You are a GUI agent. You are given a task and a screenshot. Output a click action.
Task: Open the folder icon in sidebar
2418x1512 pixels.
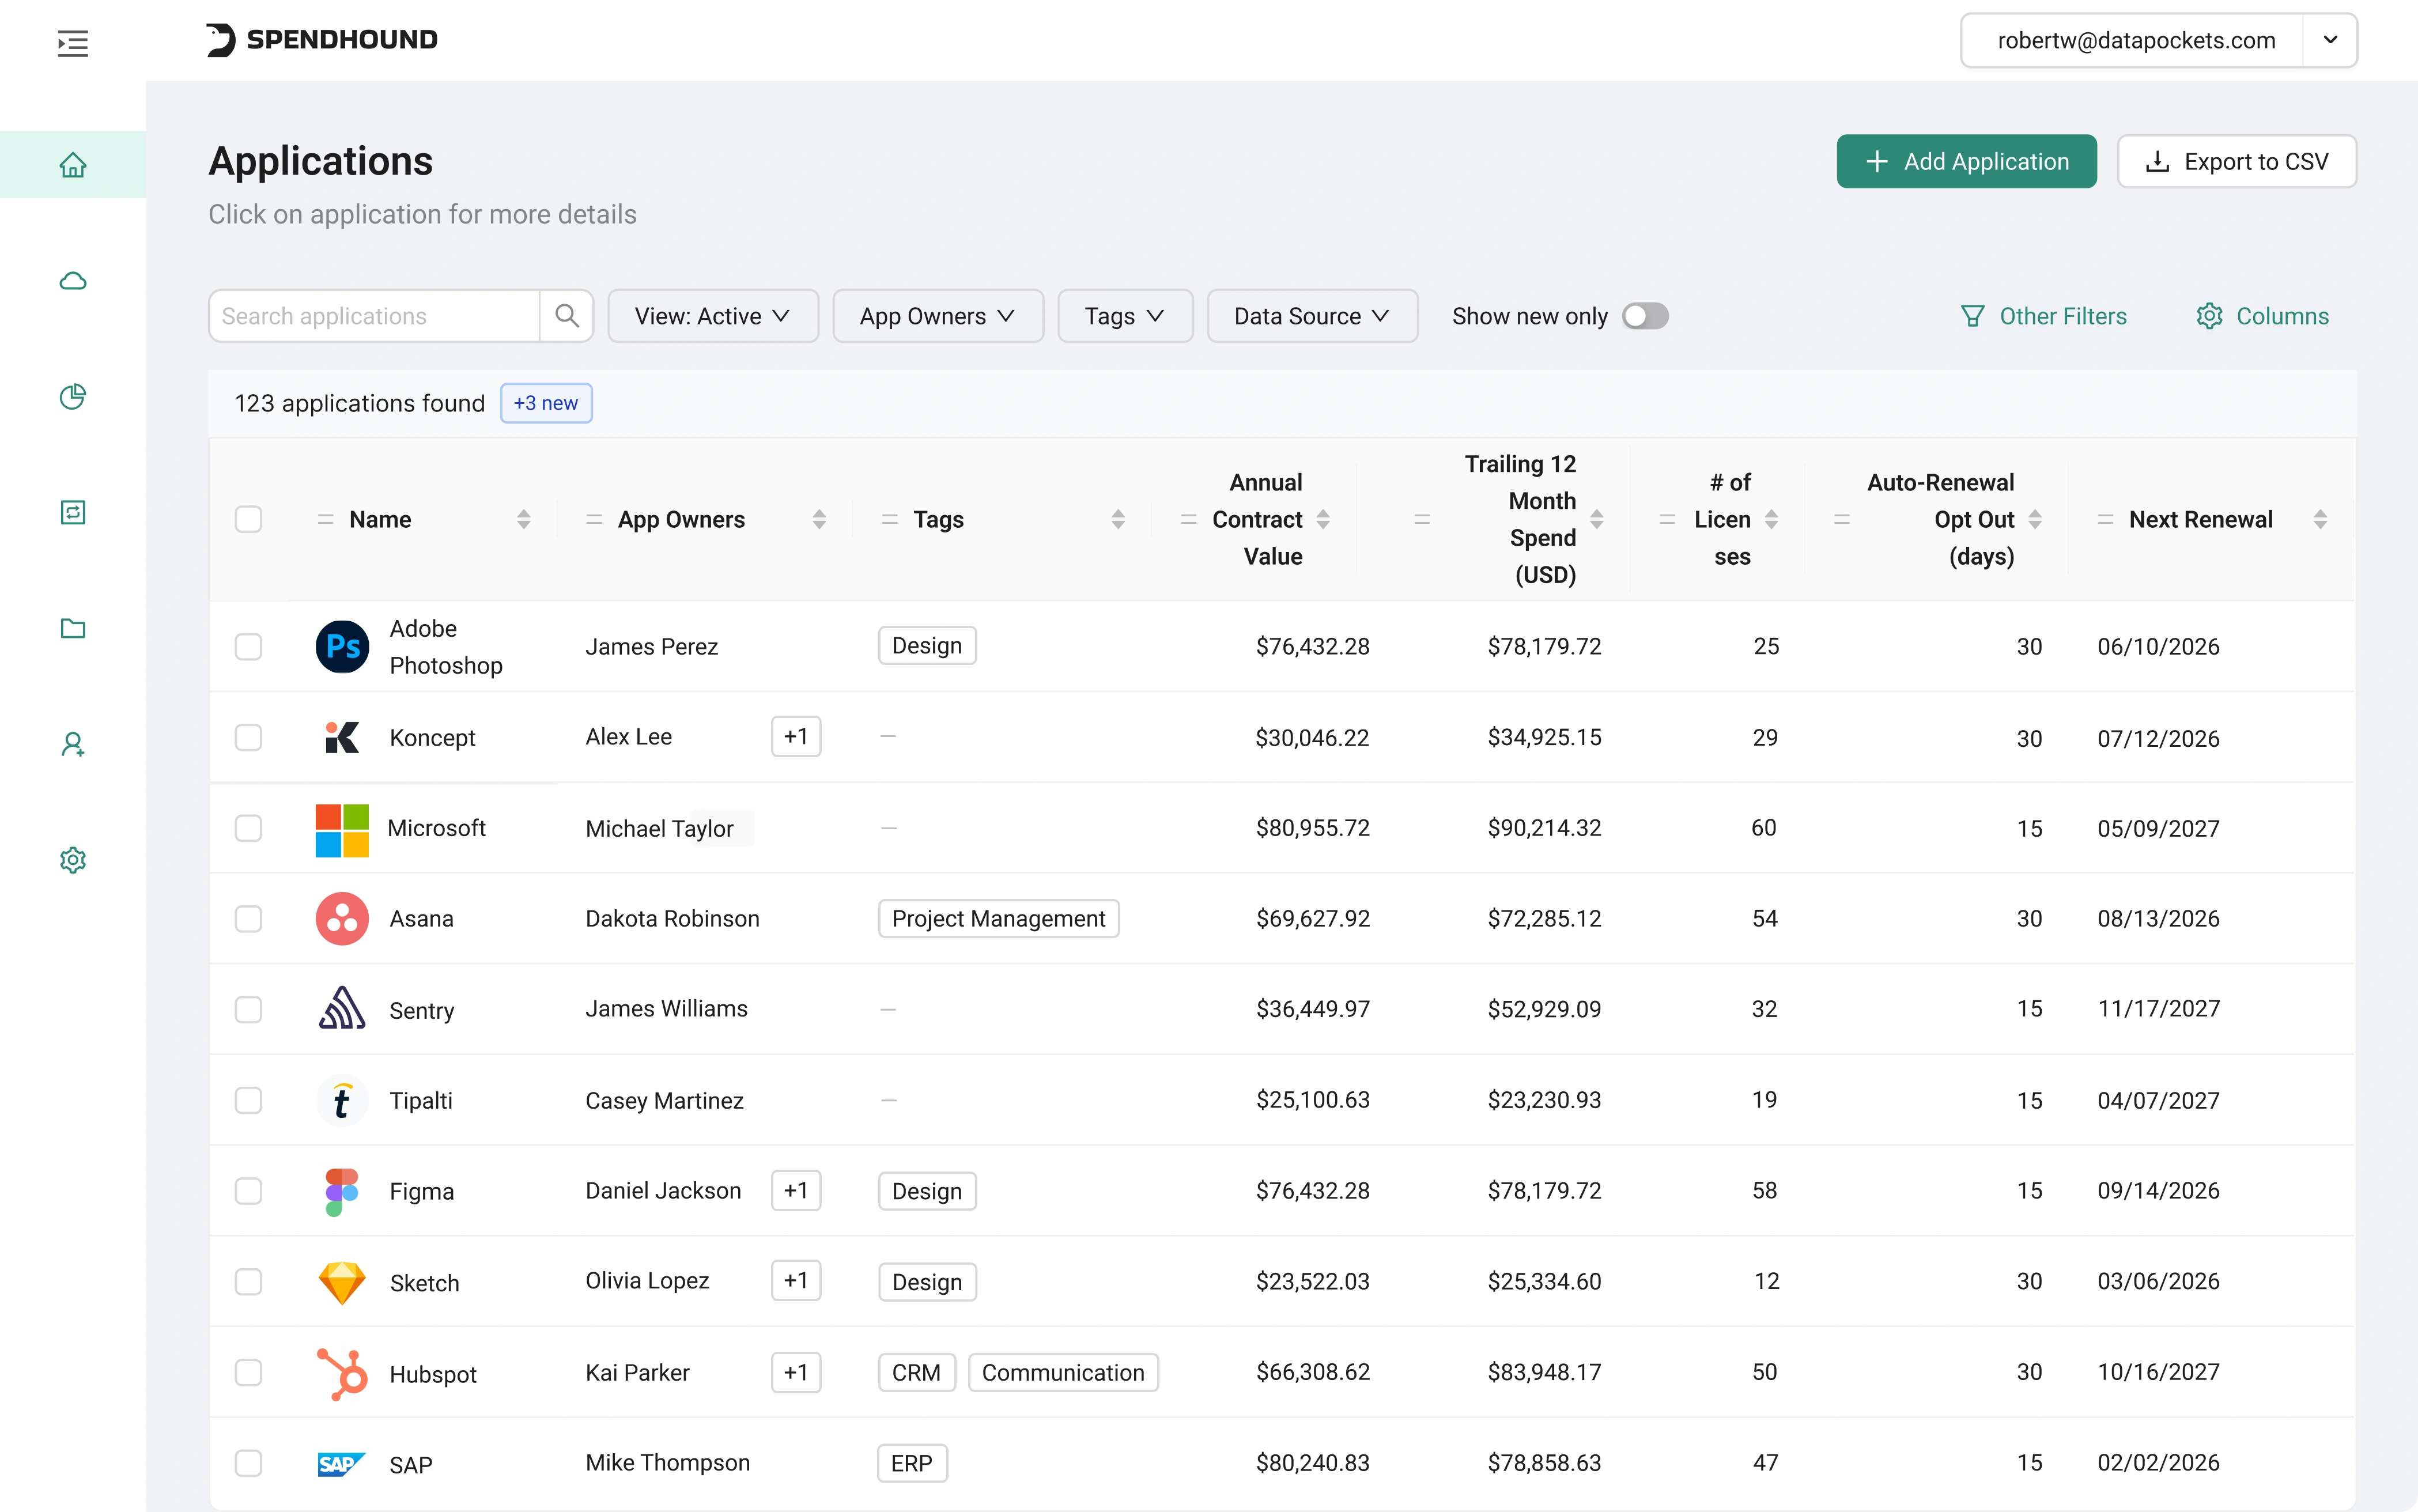(72, 629)
